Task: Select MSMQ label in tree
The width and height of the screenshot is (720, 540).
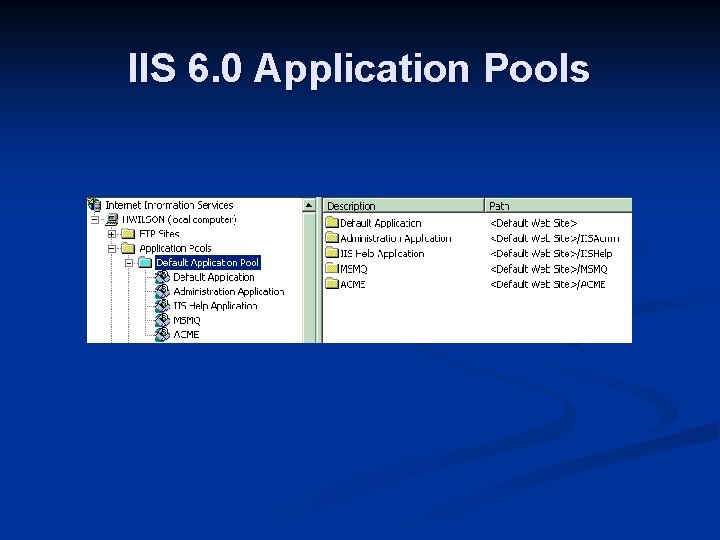Action: coord(186,320)
